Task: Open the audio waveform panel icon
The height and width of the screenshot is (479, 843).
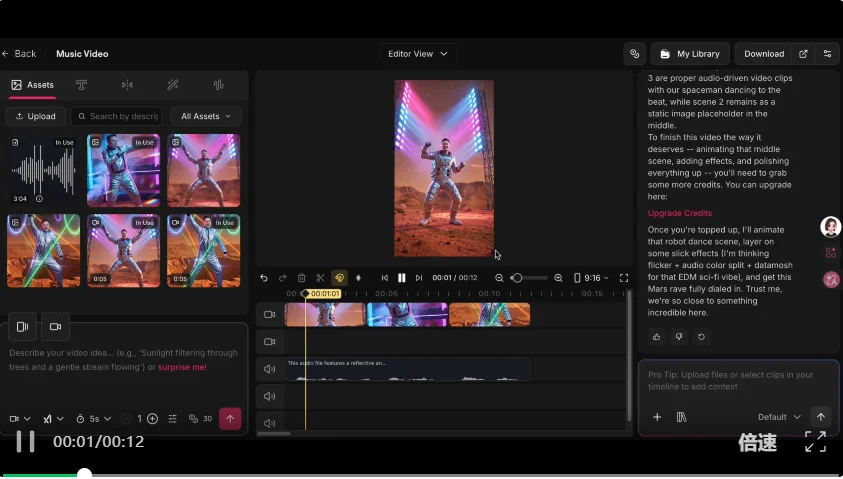Action: coord(219,85)
